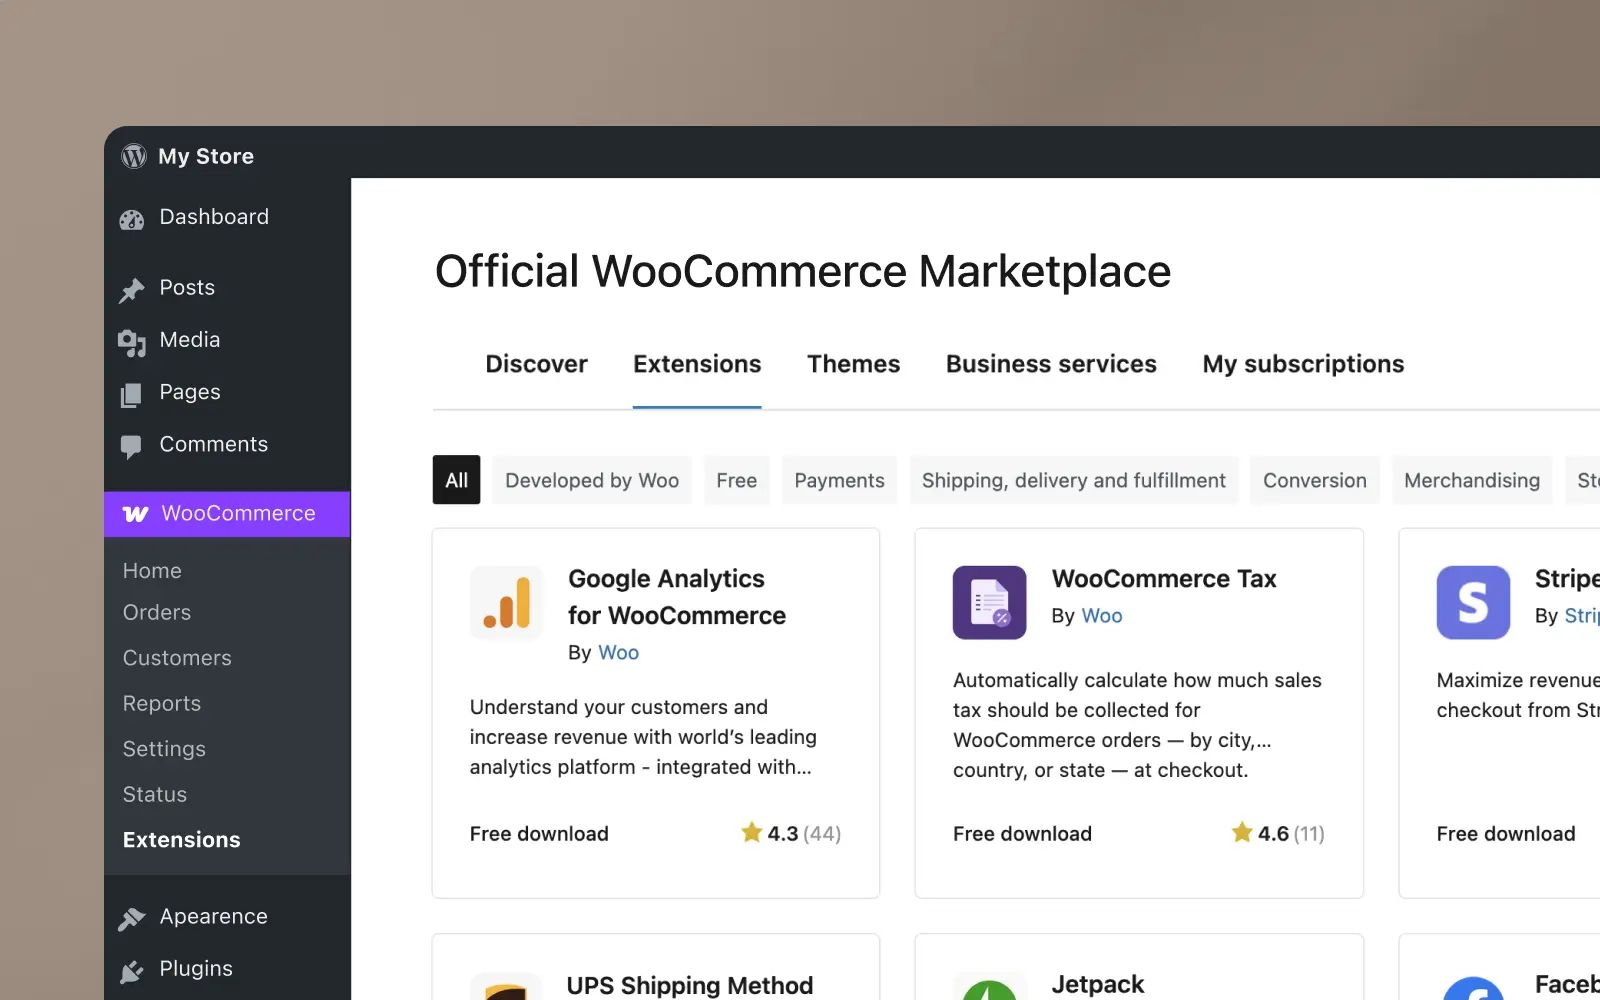1600x1000 pixels.
Task: Click Woo vendor link under WooCommerce Tax
Action: point(1102,616)
